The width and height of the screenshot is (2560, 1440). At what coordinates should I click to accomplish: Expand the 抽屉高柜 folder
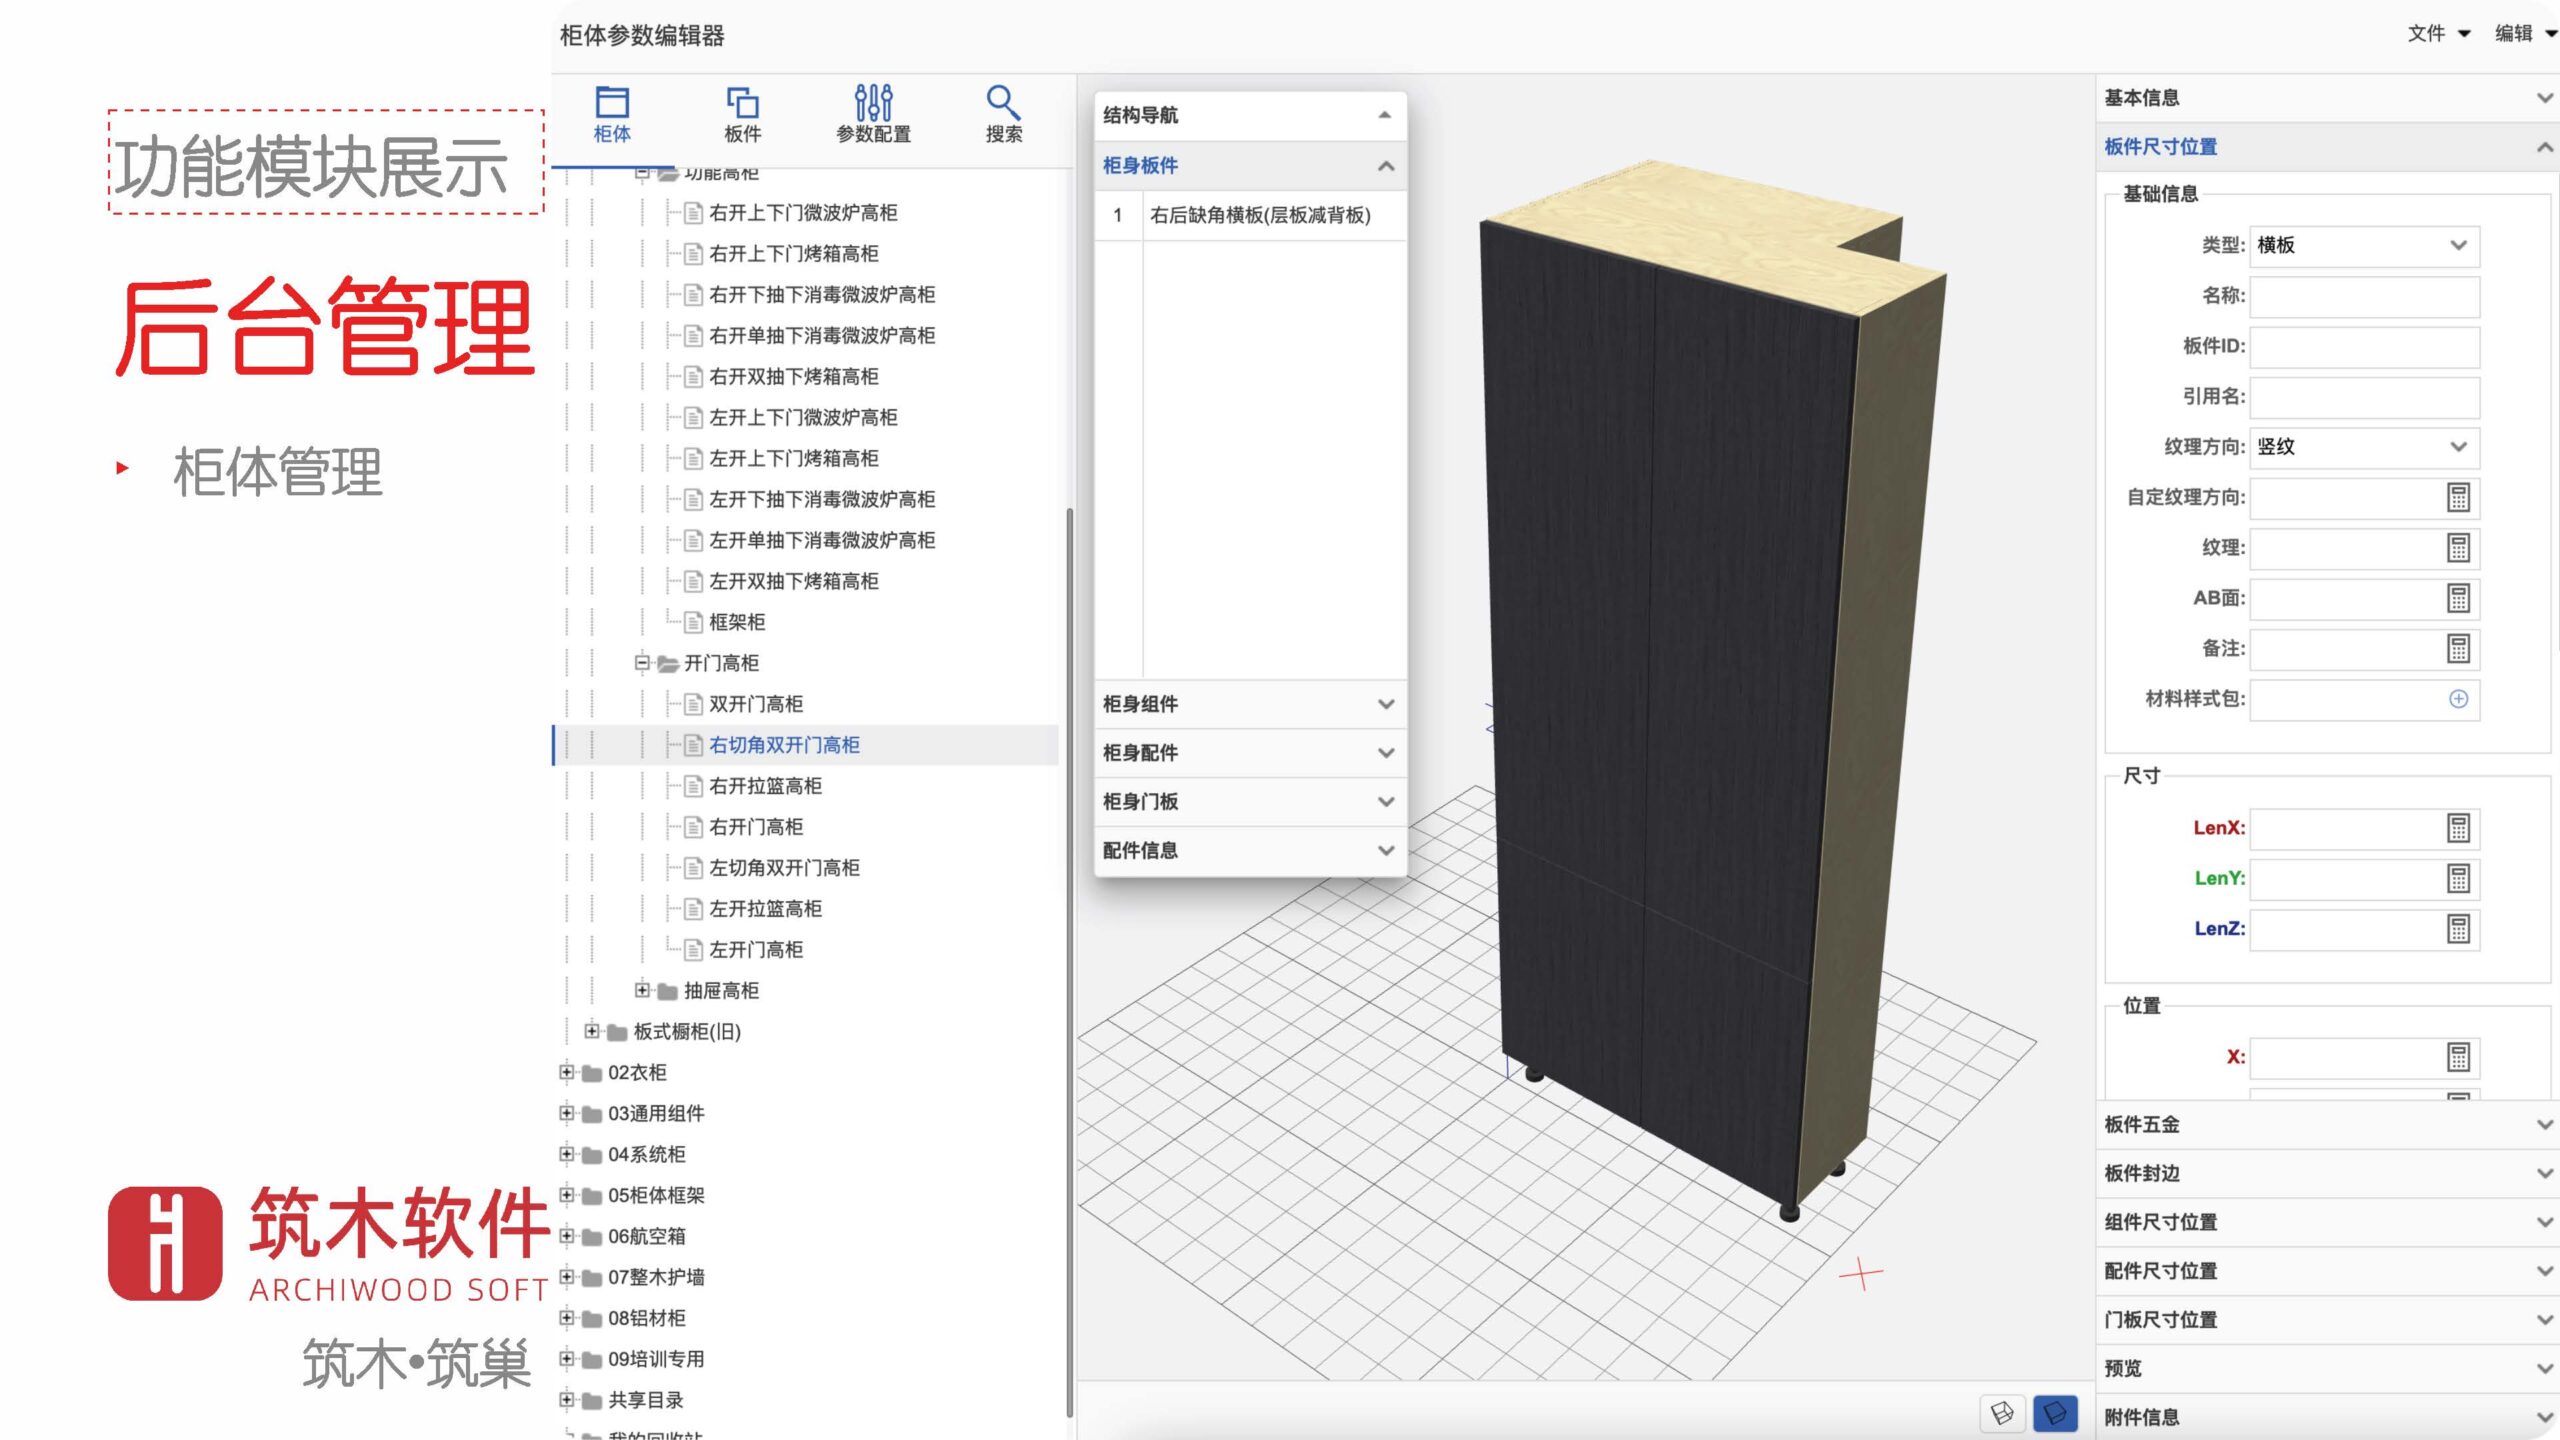(642, 990)
